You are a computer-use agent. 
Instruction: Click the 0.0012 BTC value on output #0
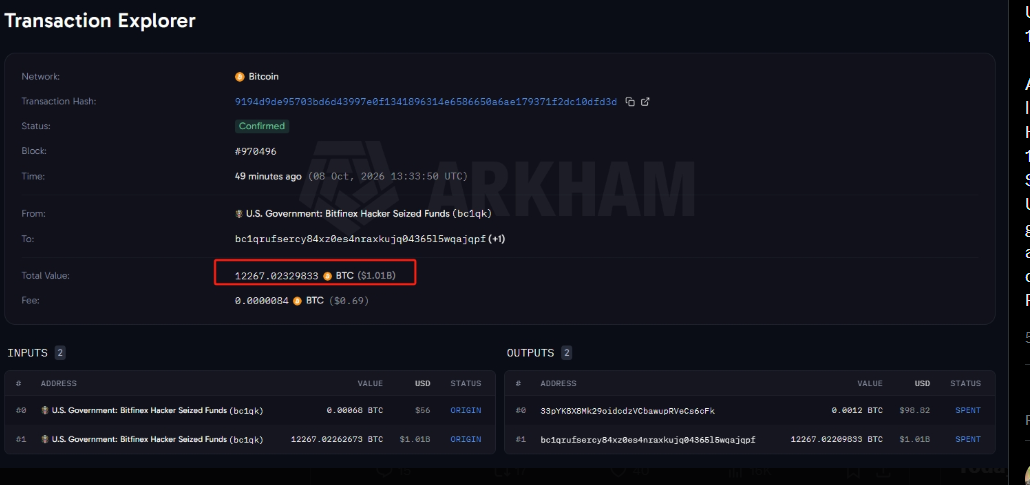coord(857,410)
